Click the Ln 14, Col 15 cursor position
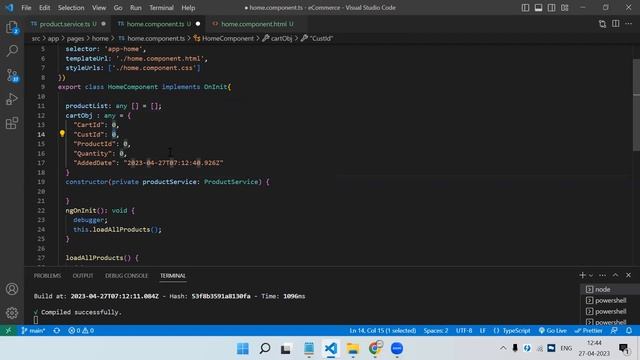Screen dimensions: 640x360 (x=382, y=330)
